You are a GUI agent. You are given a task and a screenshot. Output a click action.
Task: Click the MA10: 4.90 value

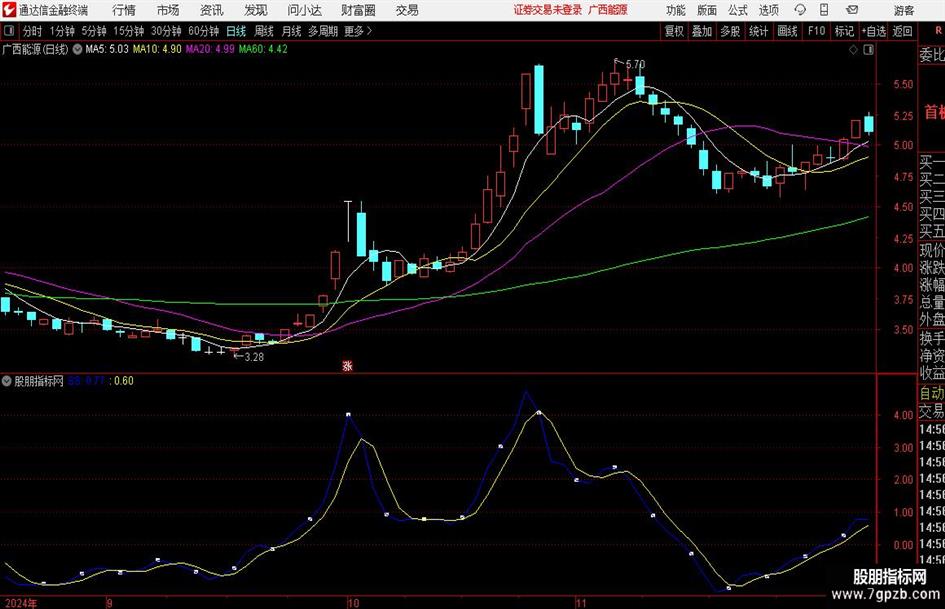157,49
